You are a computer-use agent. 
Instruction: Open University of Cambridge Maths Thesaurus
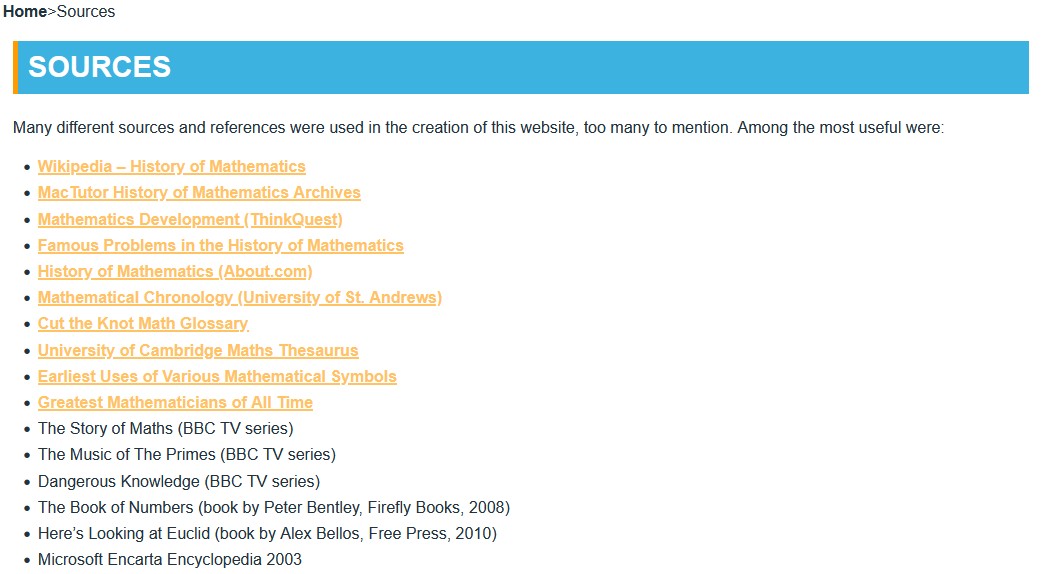198,350
